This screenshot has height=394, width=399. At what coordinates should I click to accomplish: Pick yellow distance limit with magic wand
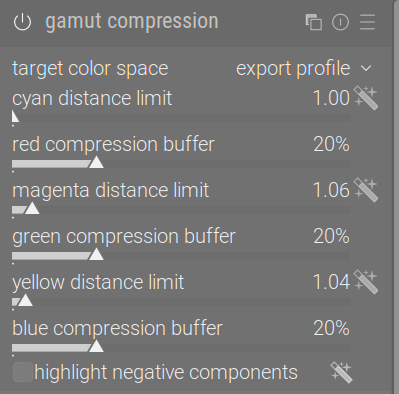pyautogui.click(x=366, y=282)
